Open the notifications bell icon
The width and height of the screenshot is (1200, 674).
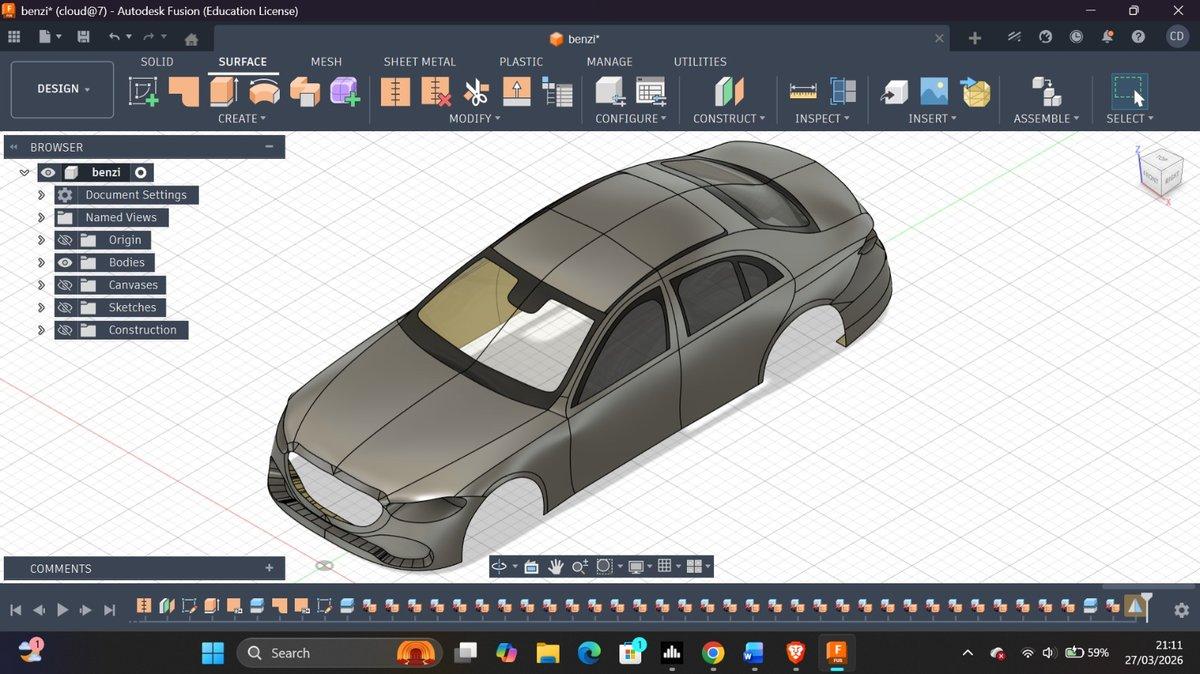point(1107,37)
